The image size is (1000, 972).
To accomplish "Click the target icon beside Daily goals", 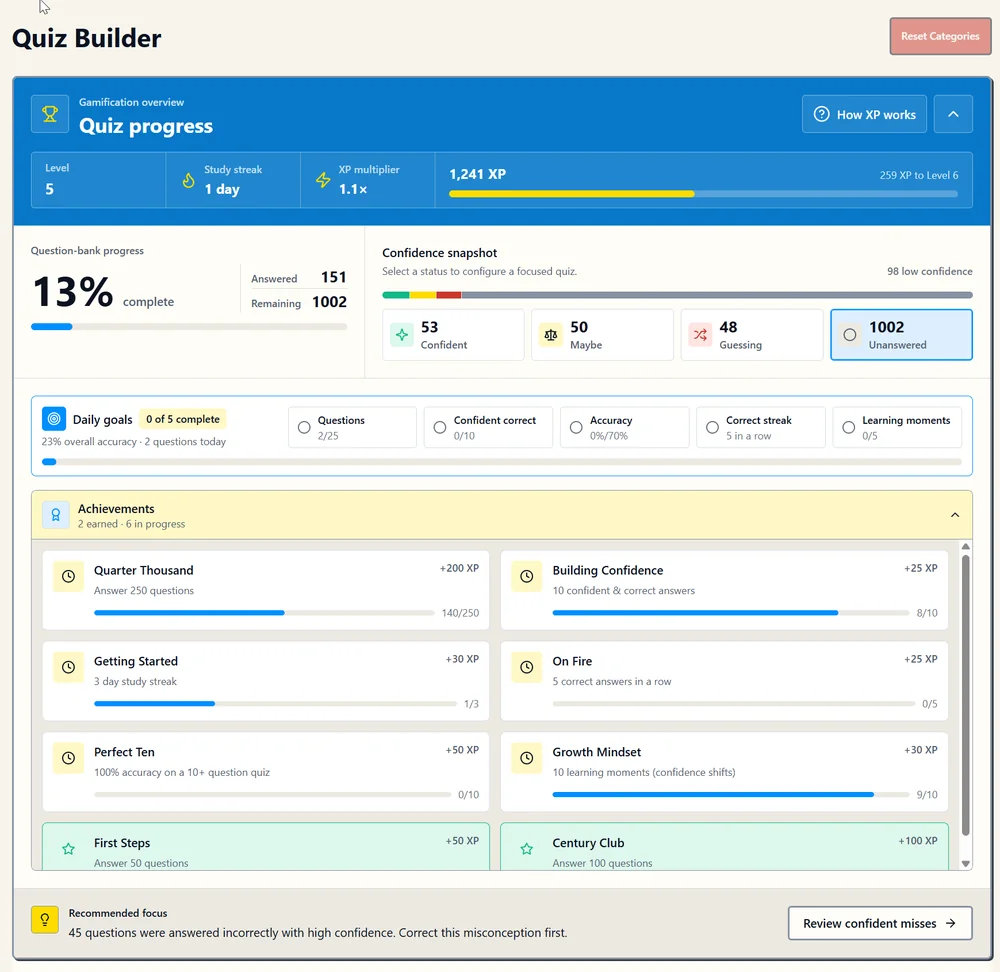I will (54, 419).
